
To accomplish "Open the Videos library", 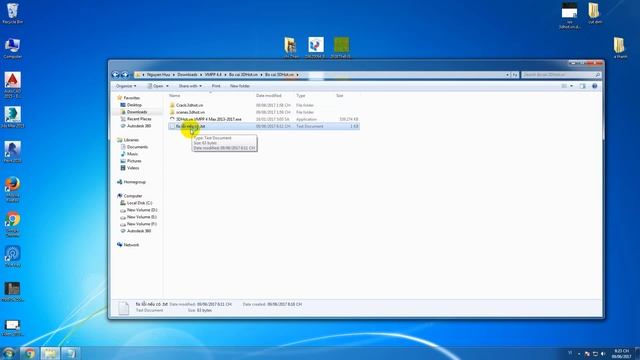I will pos(133,168).
